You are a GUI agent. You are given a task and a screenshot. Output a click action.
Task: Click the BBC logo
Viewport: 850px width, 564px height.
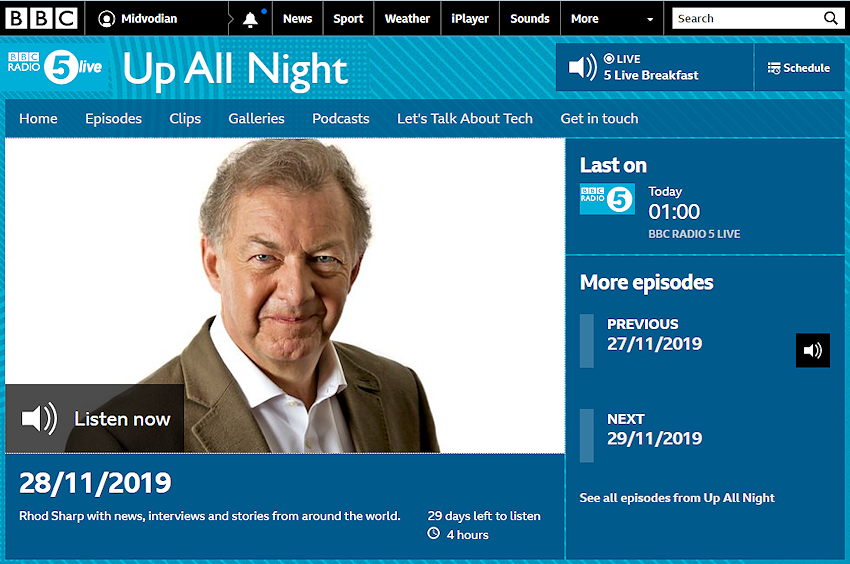pos(41,18)
